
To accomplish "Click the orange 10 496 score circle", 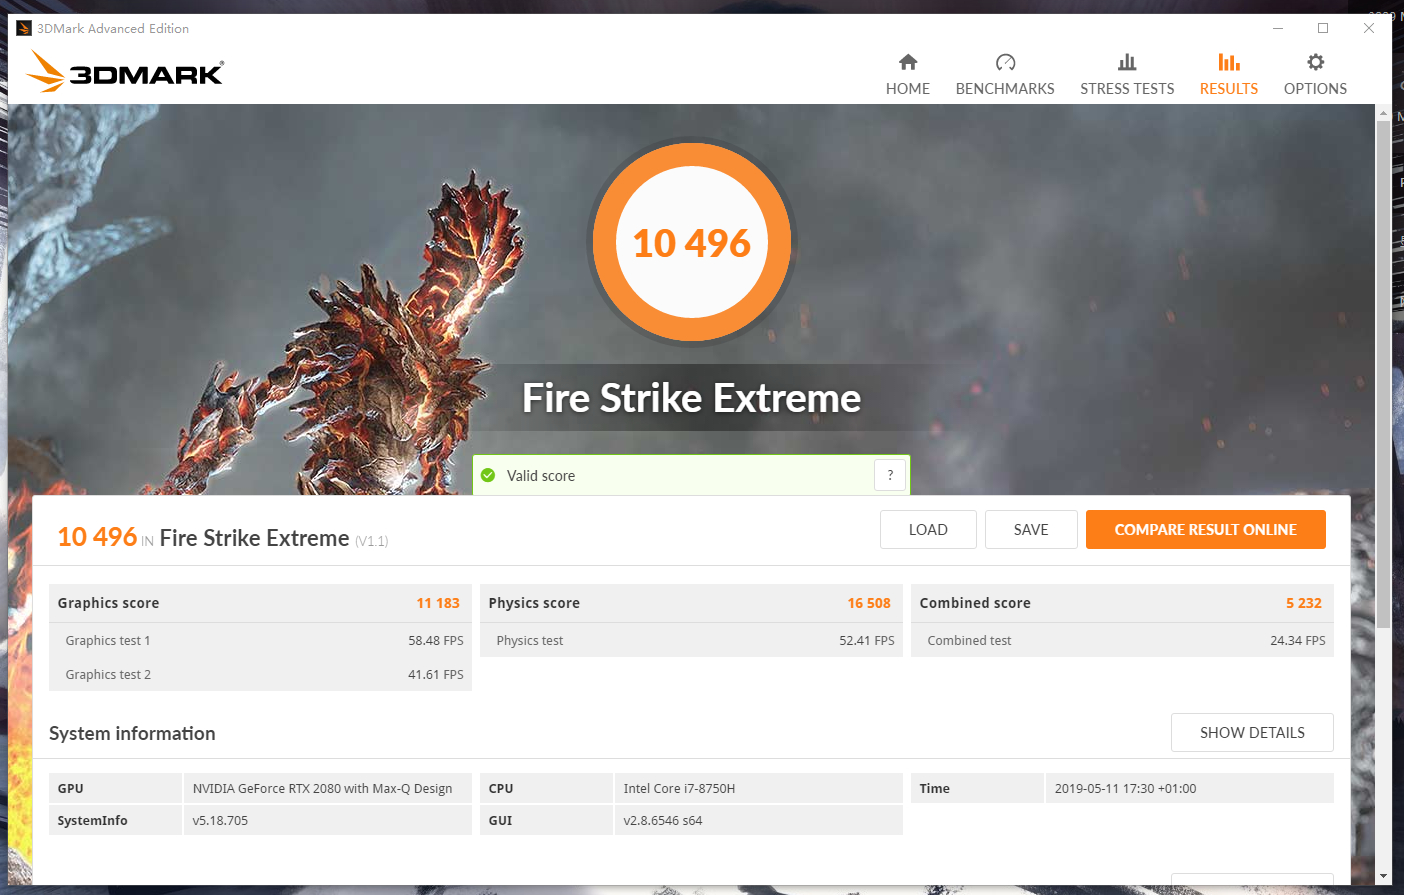I will (692, 243).
